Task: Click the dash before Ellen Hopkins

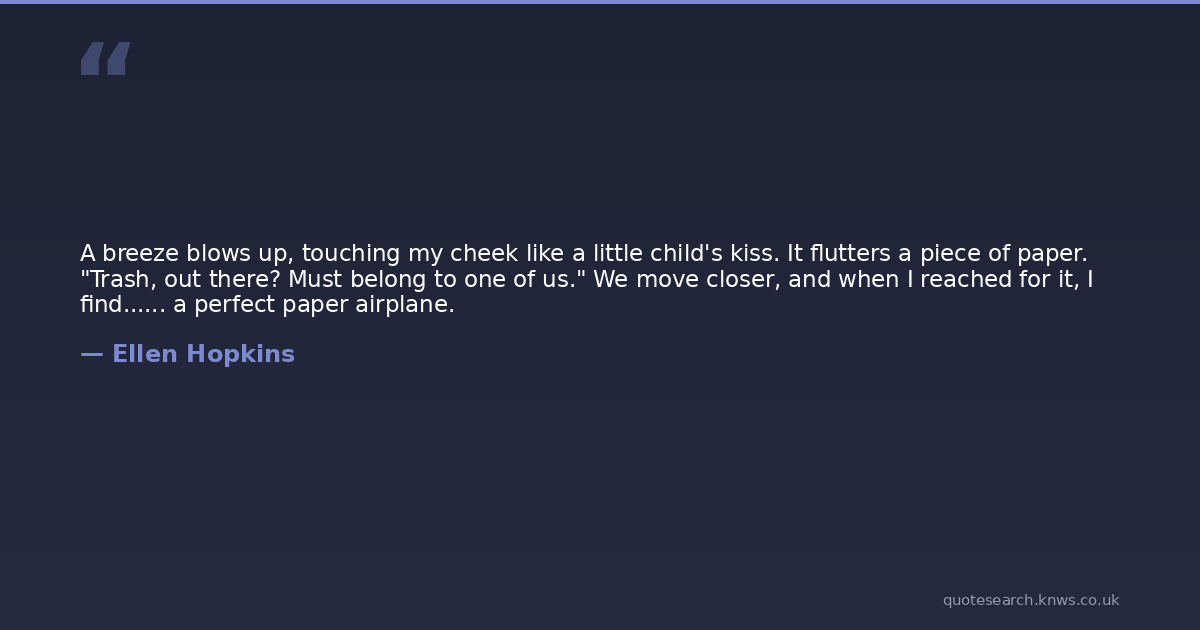Action: 91,354
